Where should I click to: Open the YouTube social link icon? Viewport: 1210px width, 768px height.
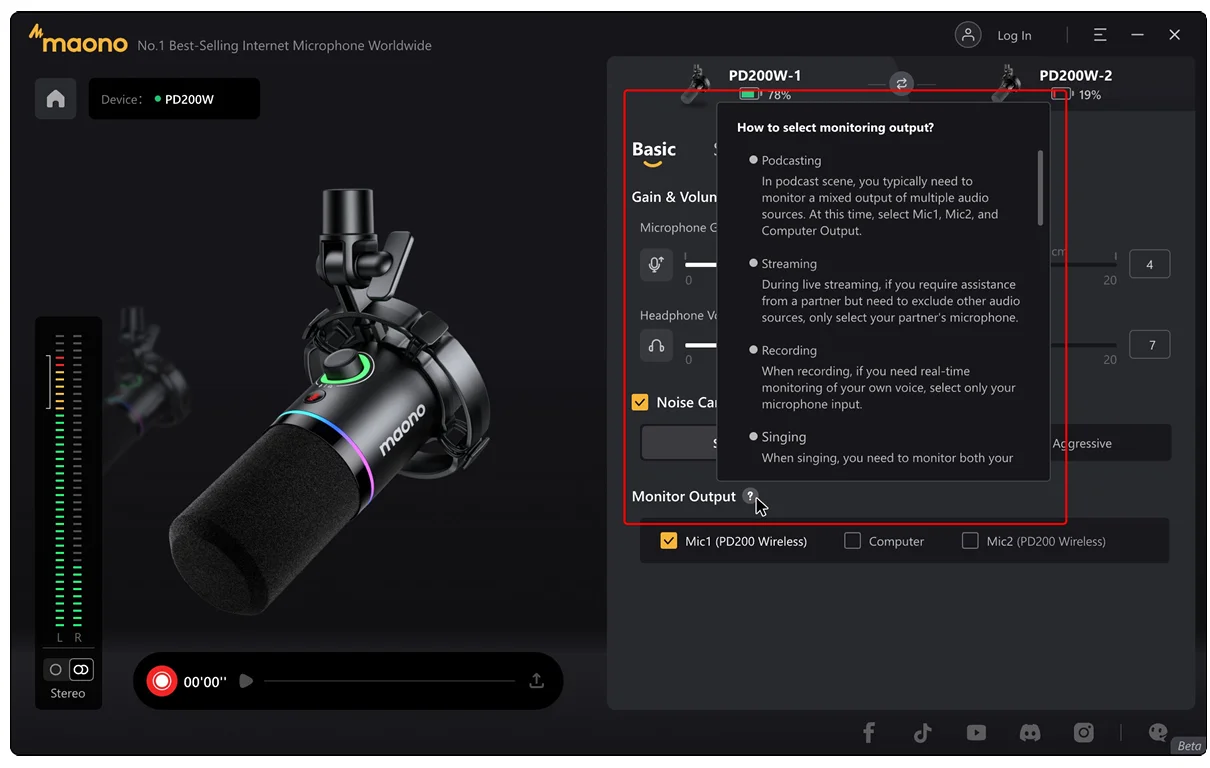[976, 733]
